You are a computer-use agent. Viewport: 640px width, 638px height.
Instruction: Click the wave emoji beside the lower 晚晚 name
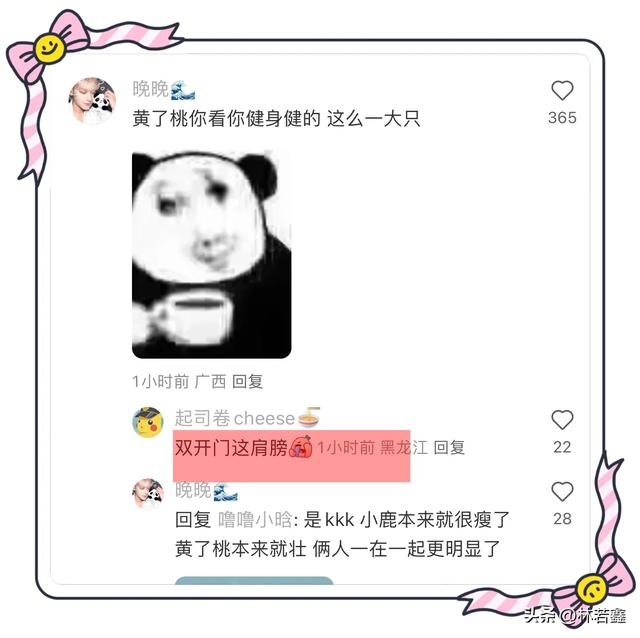225,491
